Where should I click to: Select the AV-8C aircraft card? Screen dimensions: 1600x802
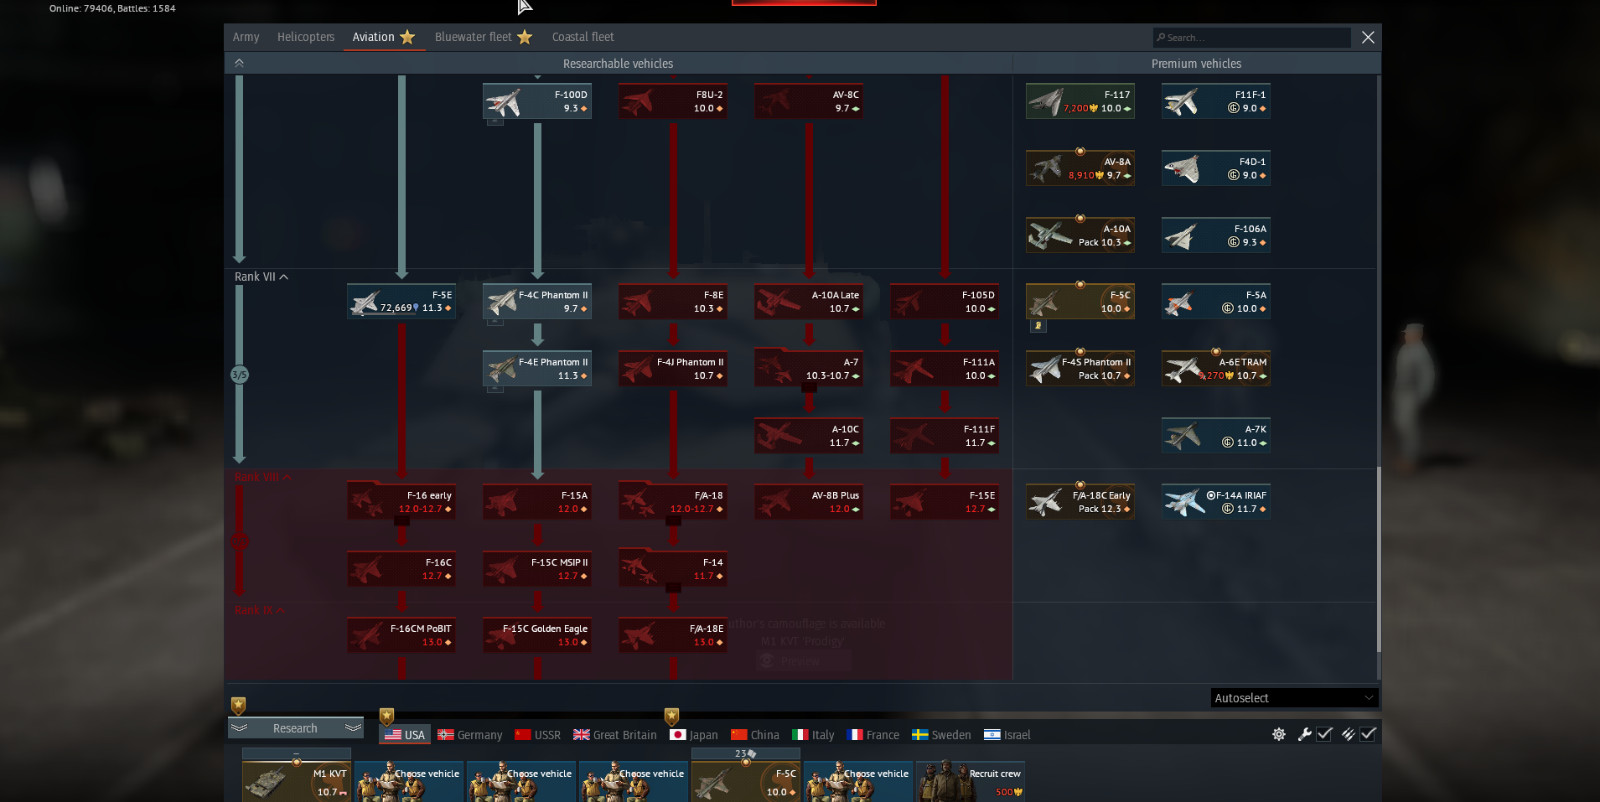809,101
